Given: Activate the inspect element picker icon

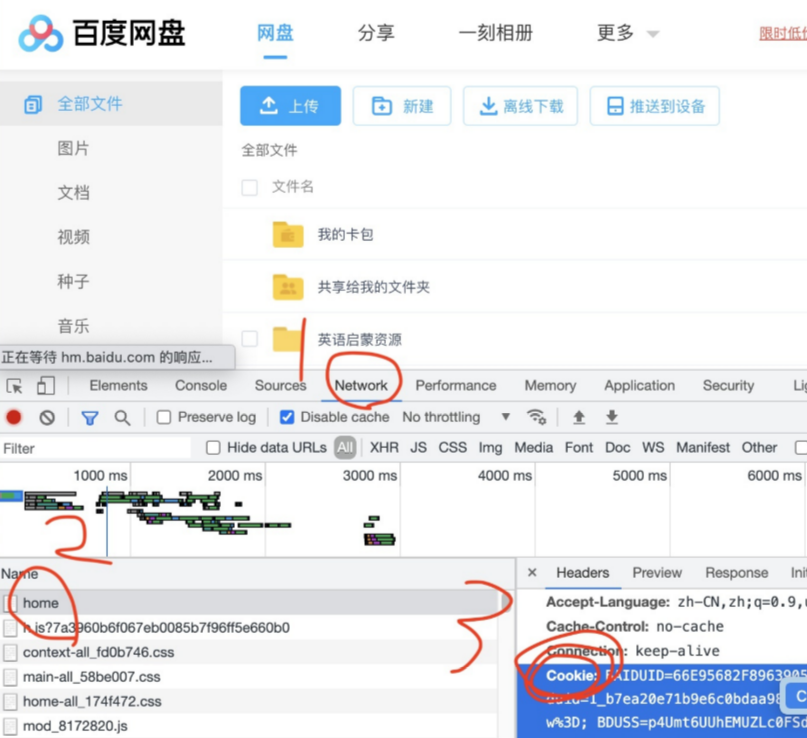Looking at the screenshot, I should (x=15, y=386).
